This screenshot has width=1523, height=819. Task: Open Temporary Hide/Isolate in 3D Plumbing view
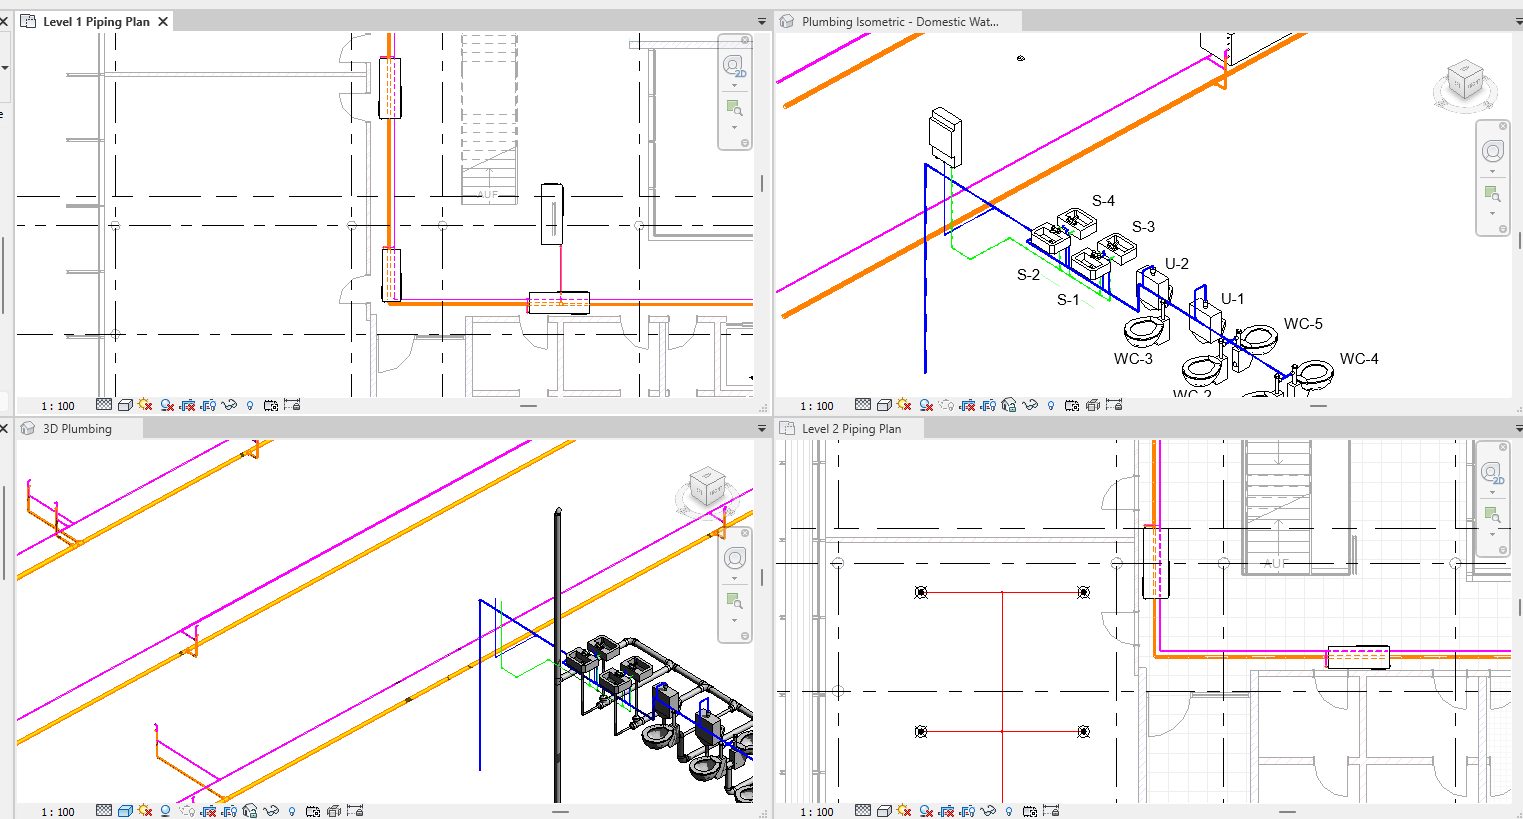271,811
